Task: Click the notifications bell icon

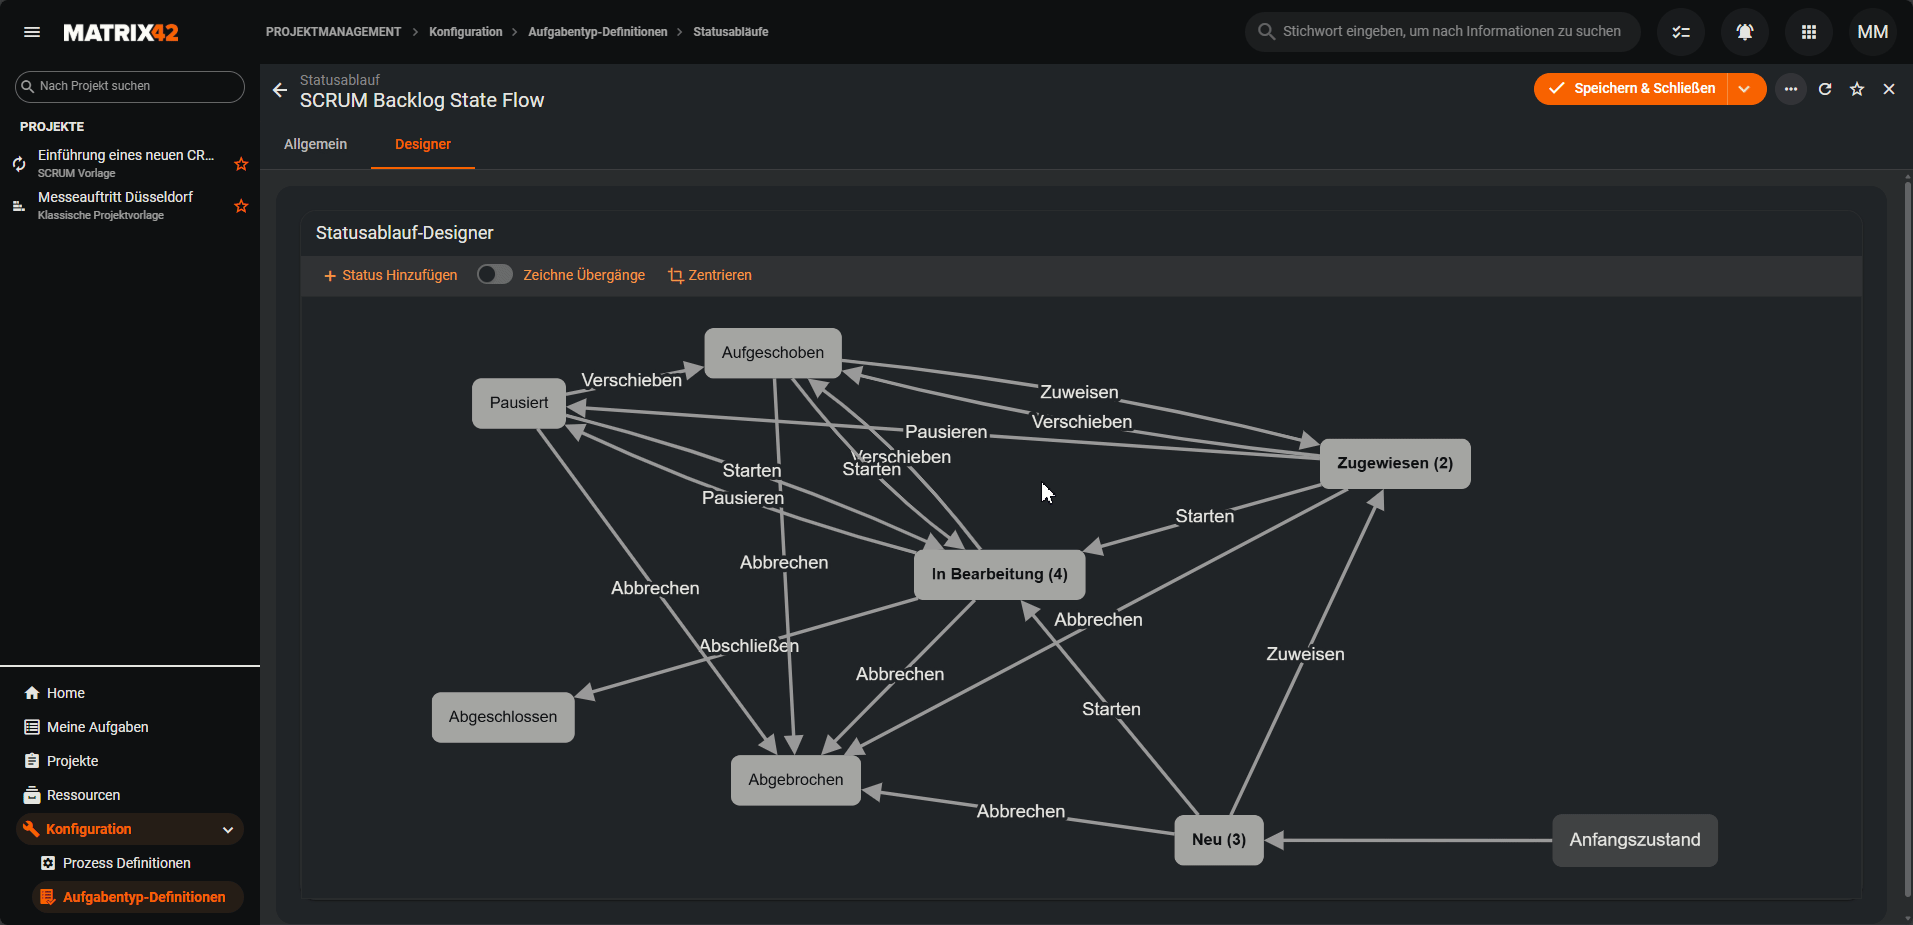Action: [x=1744, y=32]
